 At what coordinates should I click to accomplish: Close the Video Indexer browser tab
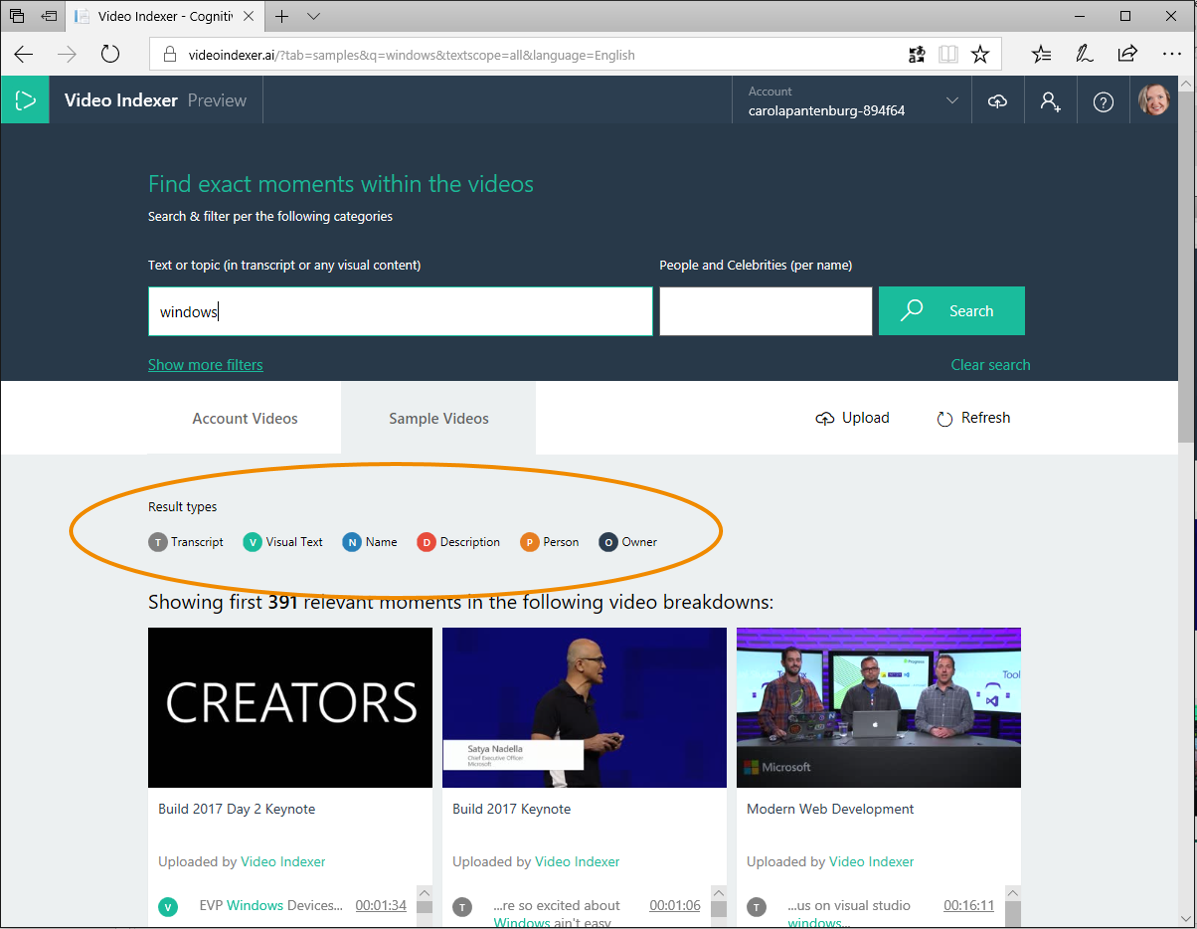coord(248,16)
